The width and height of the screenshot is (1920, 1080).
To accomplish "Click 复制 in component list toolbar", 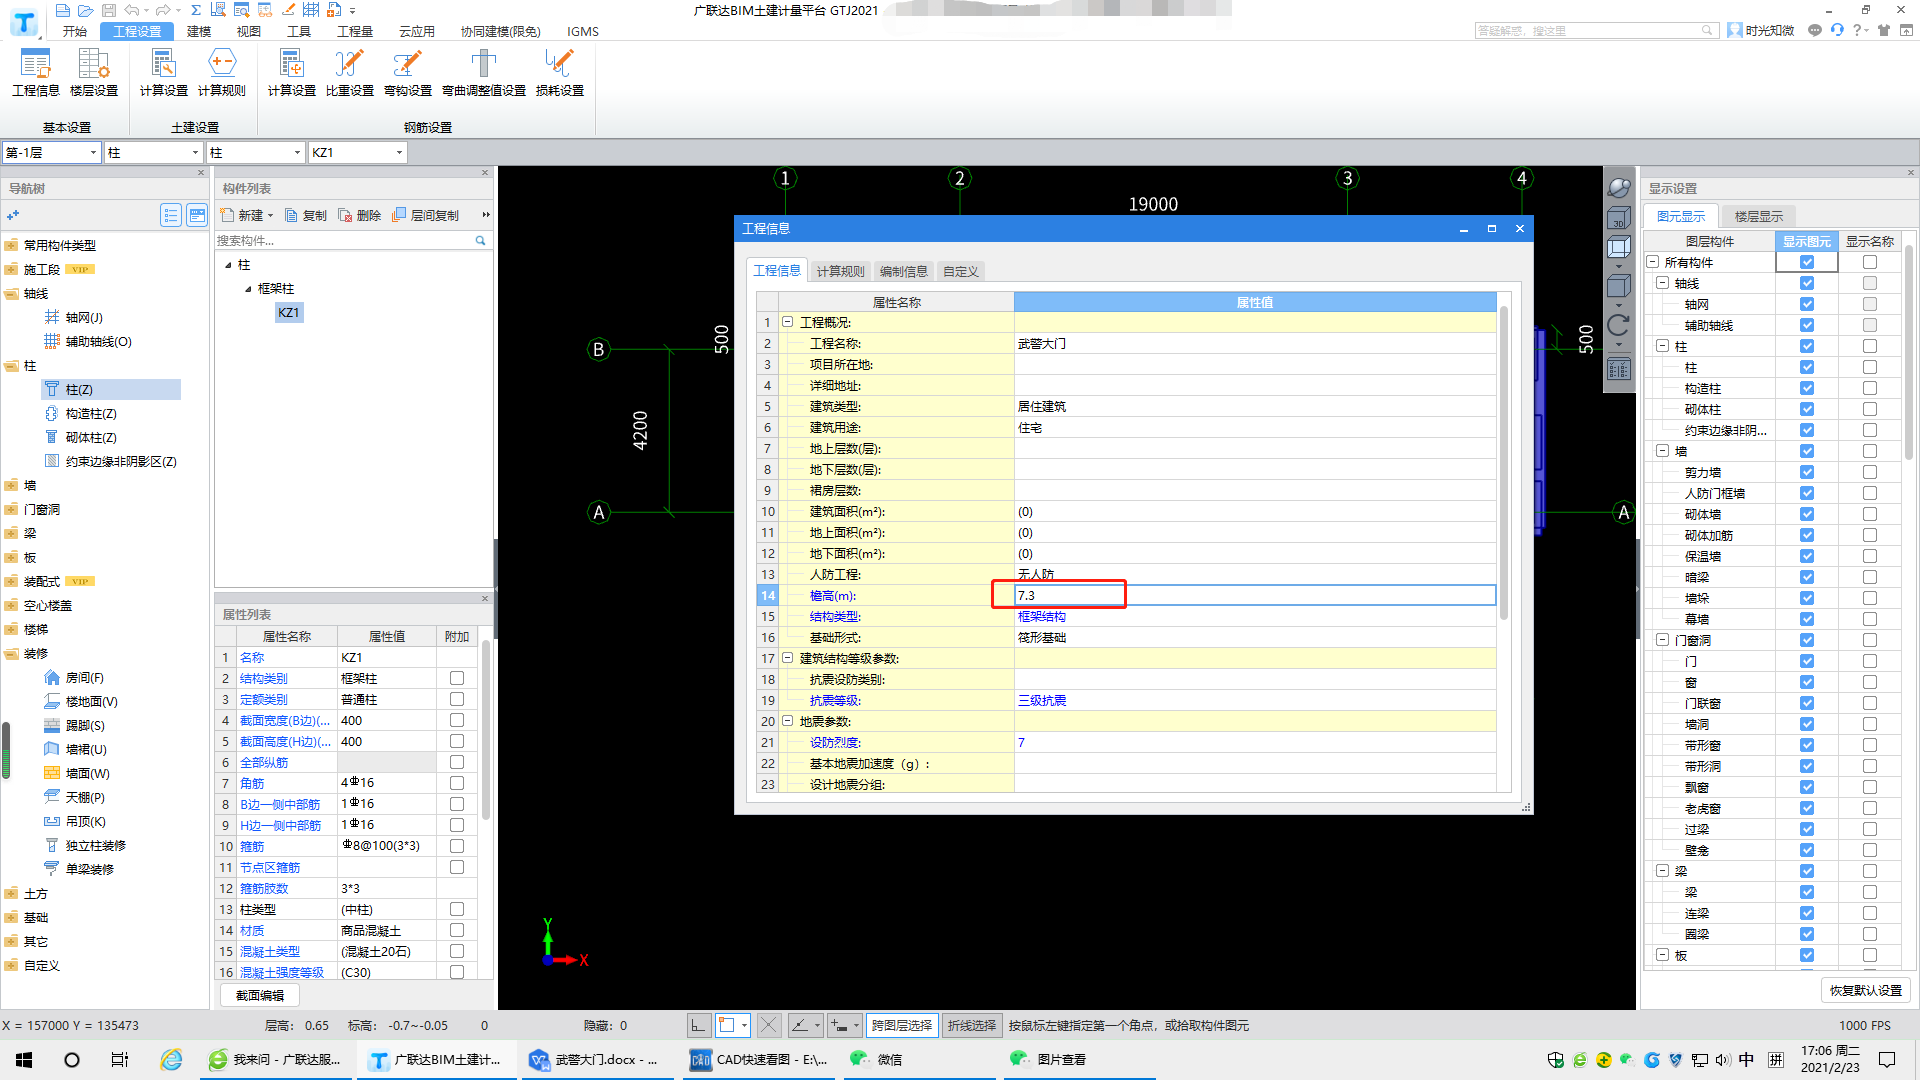I will (x=306, y=215).
